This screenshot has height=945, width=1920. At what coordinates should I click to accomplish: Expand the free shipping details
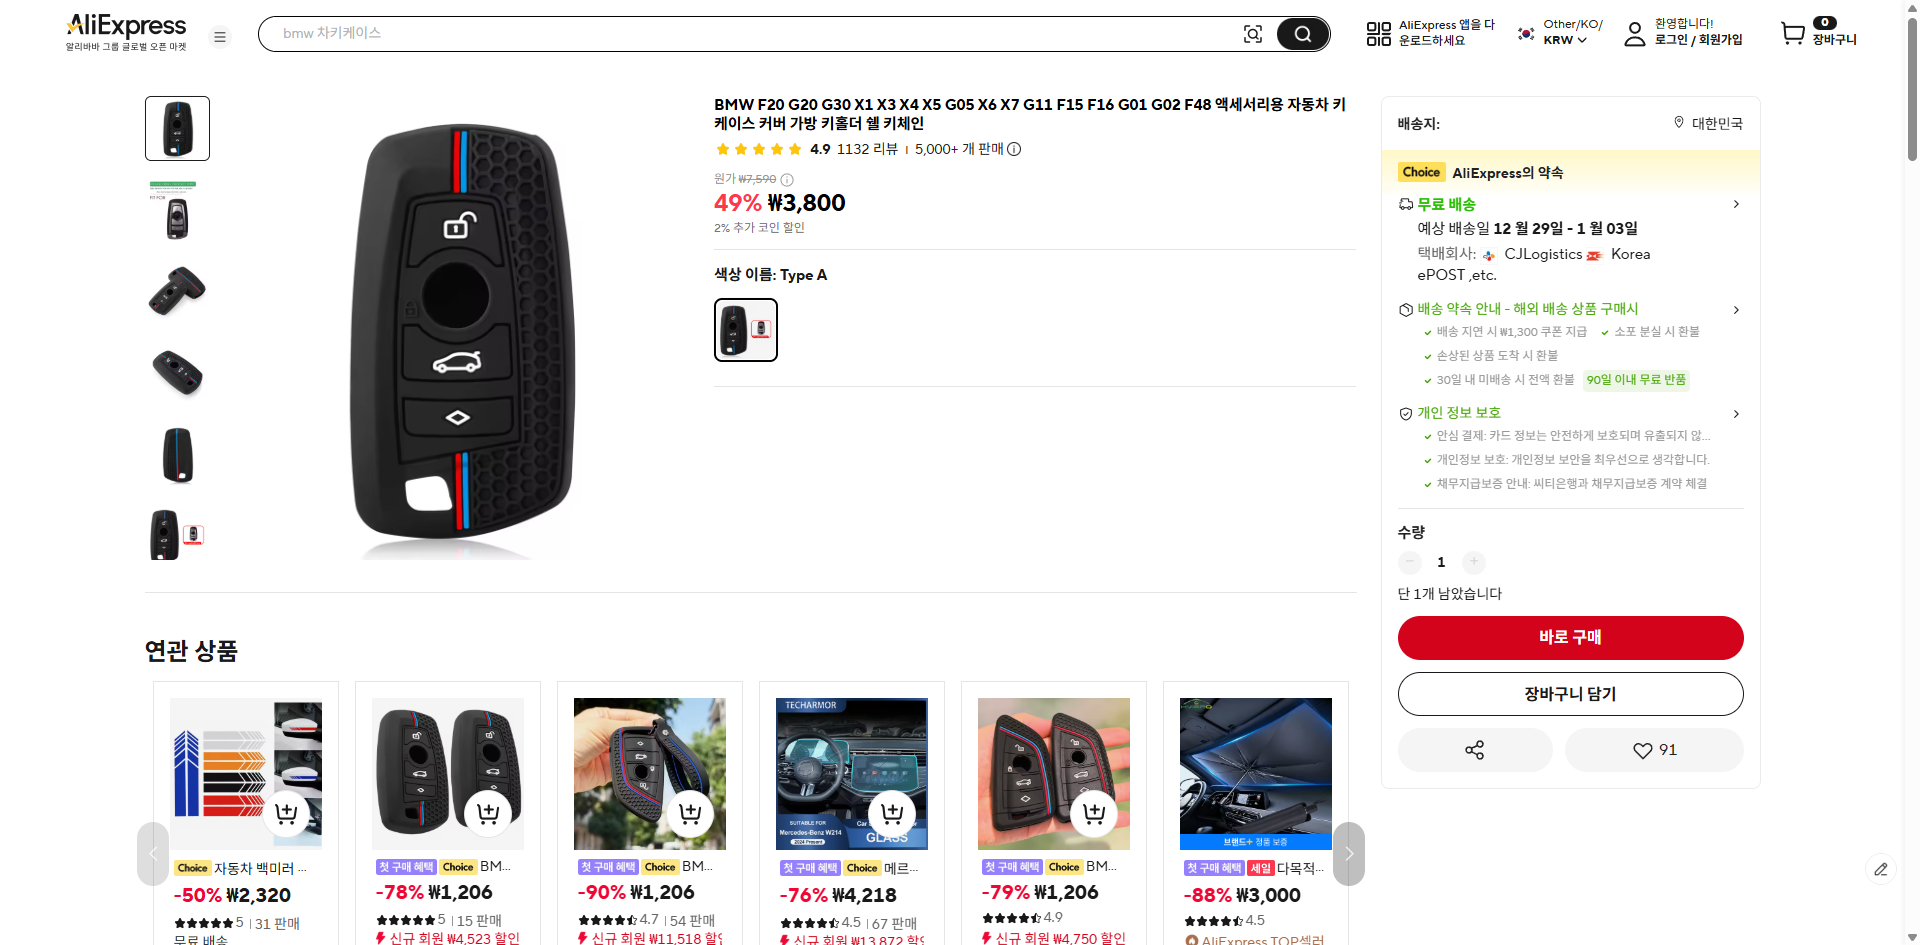tap(1736, 204)
